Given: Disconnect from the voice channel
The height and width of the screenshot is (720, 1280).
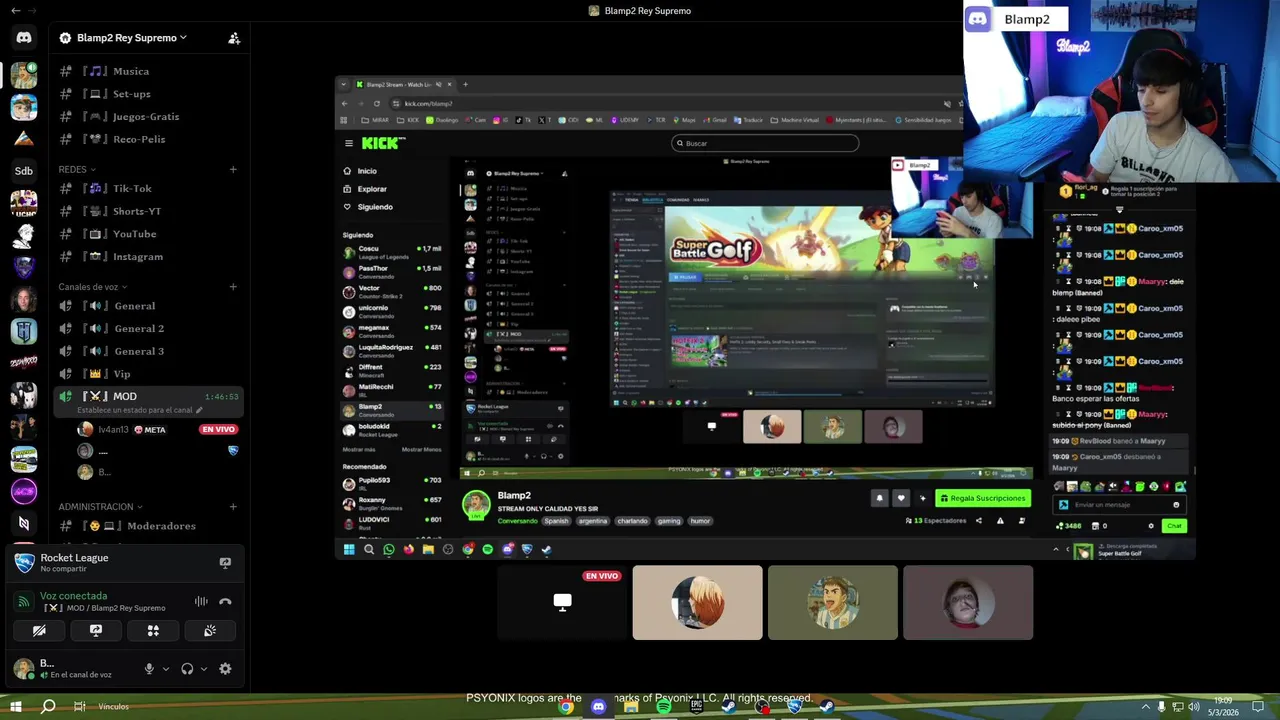Looking at the screenshot, I should point(225,602).
